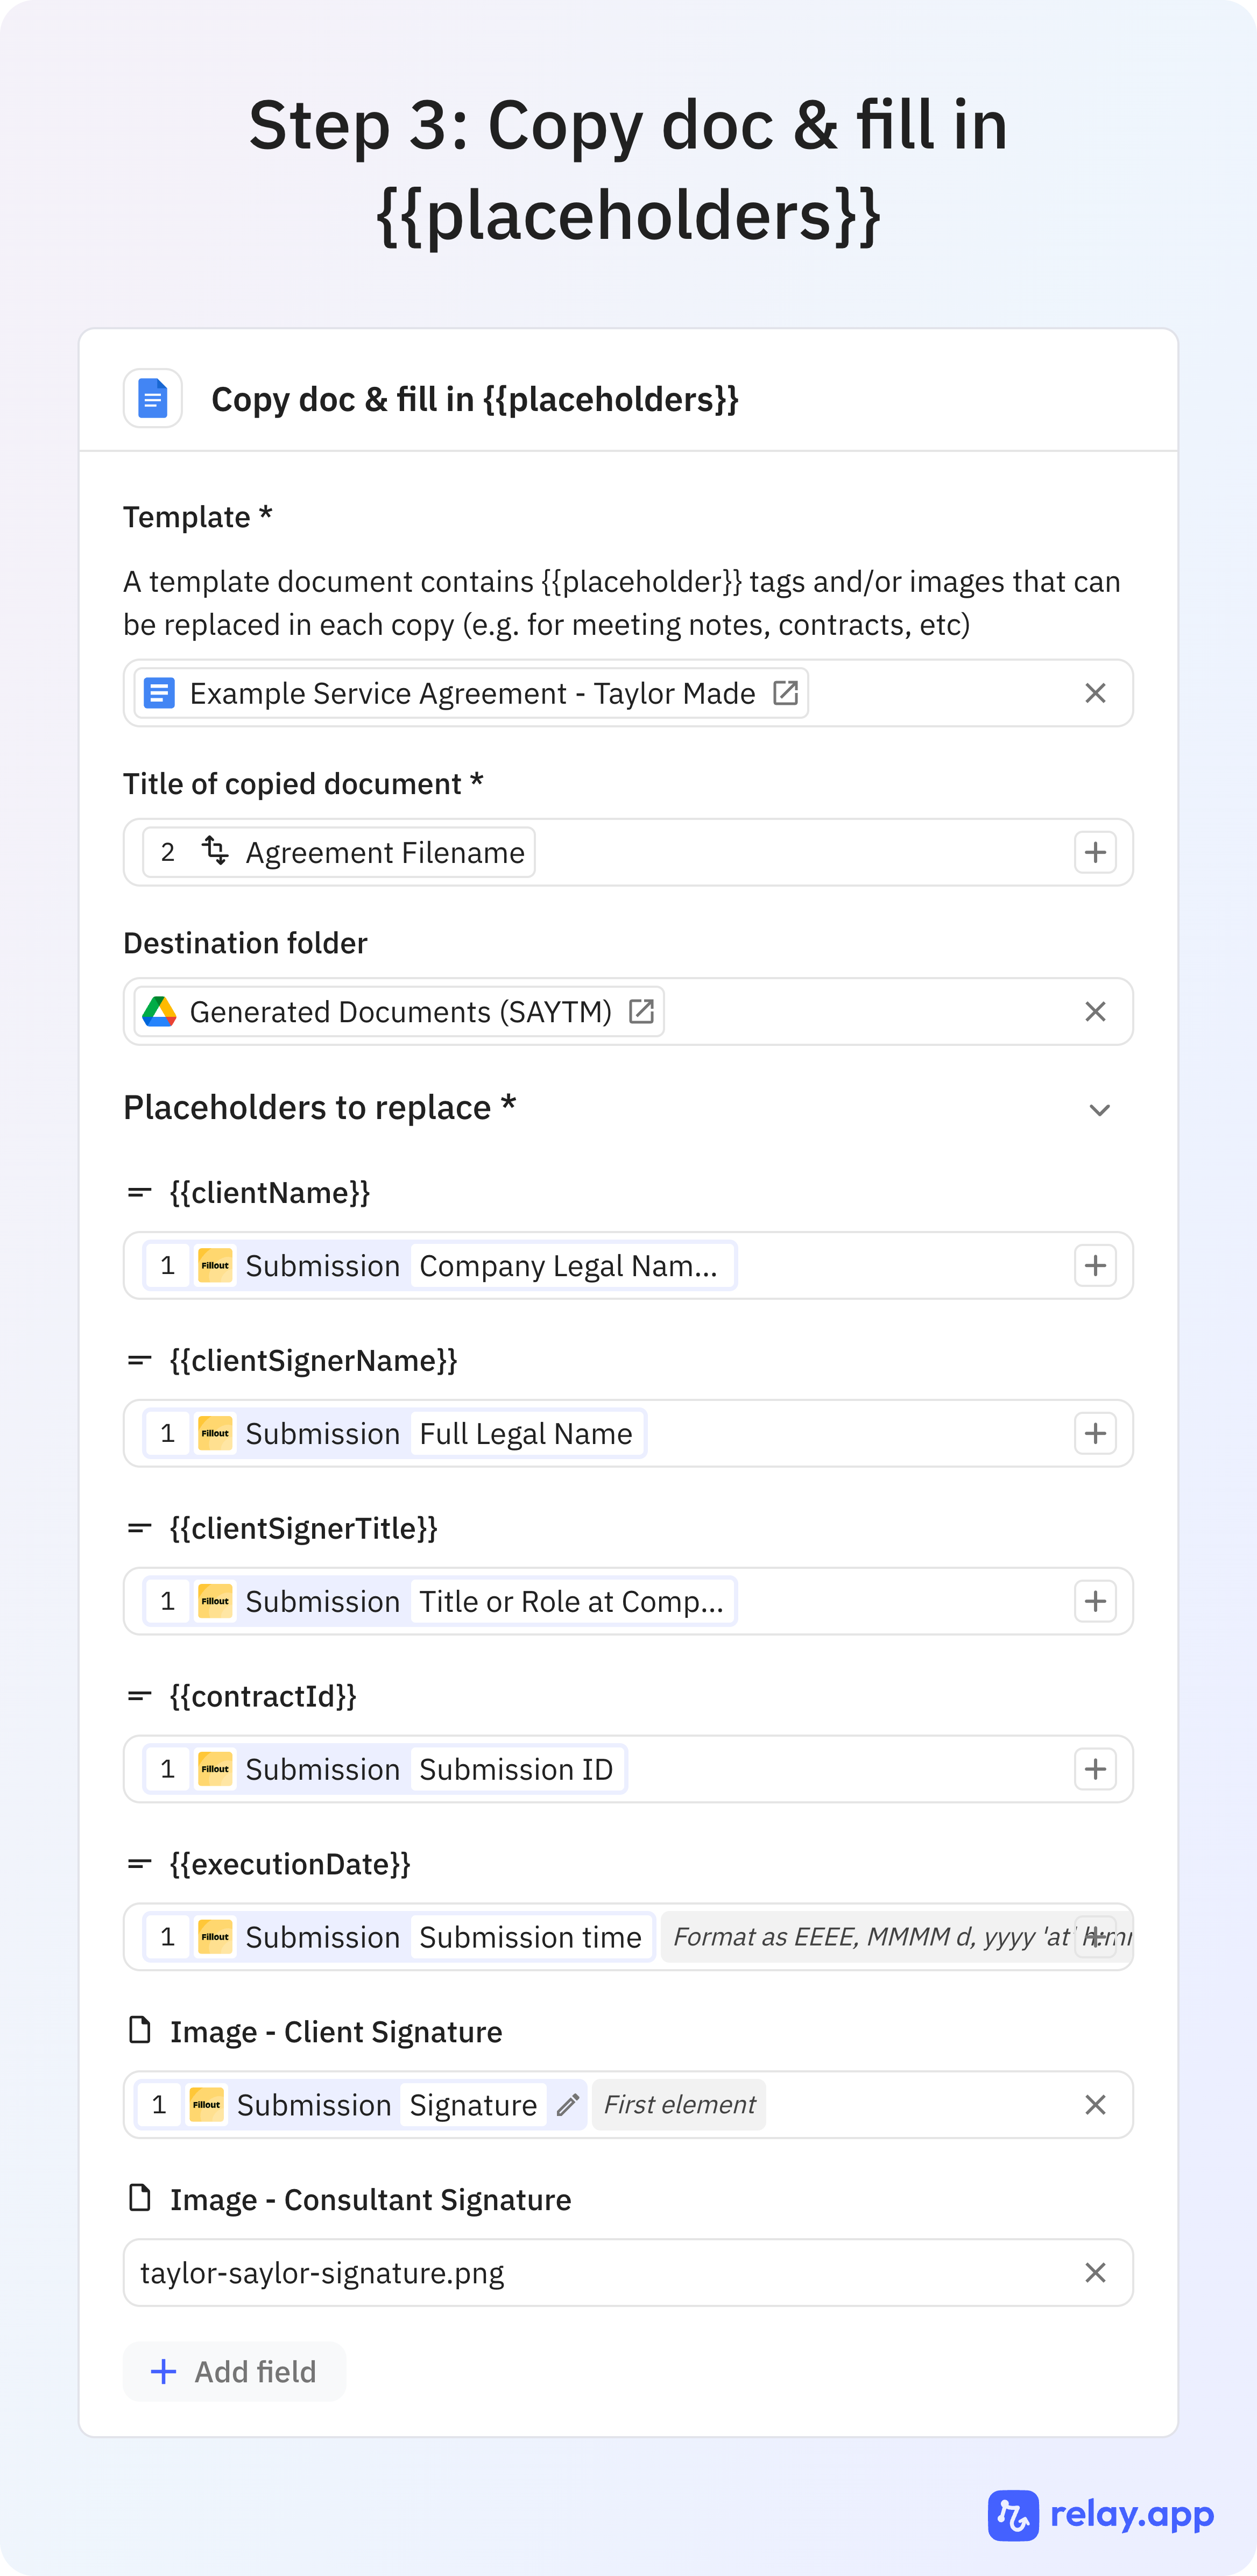Collapse the Placeholders to replace section
This screenshot has height=2576, width=1257.
[x=1099, y=1110]
